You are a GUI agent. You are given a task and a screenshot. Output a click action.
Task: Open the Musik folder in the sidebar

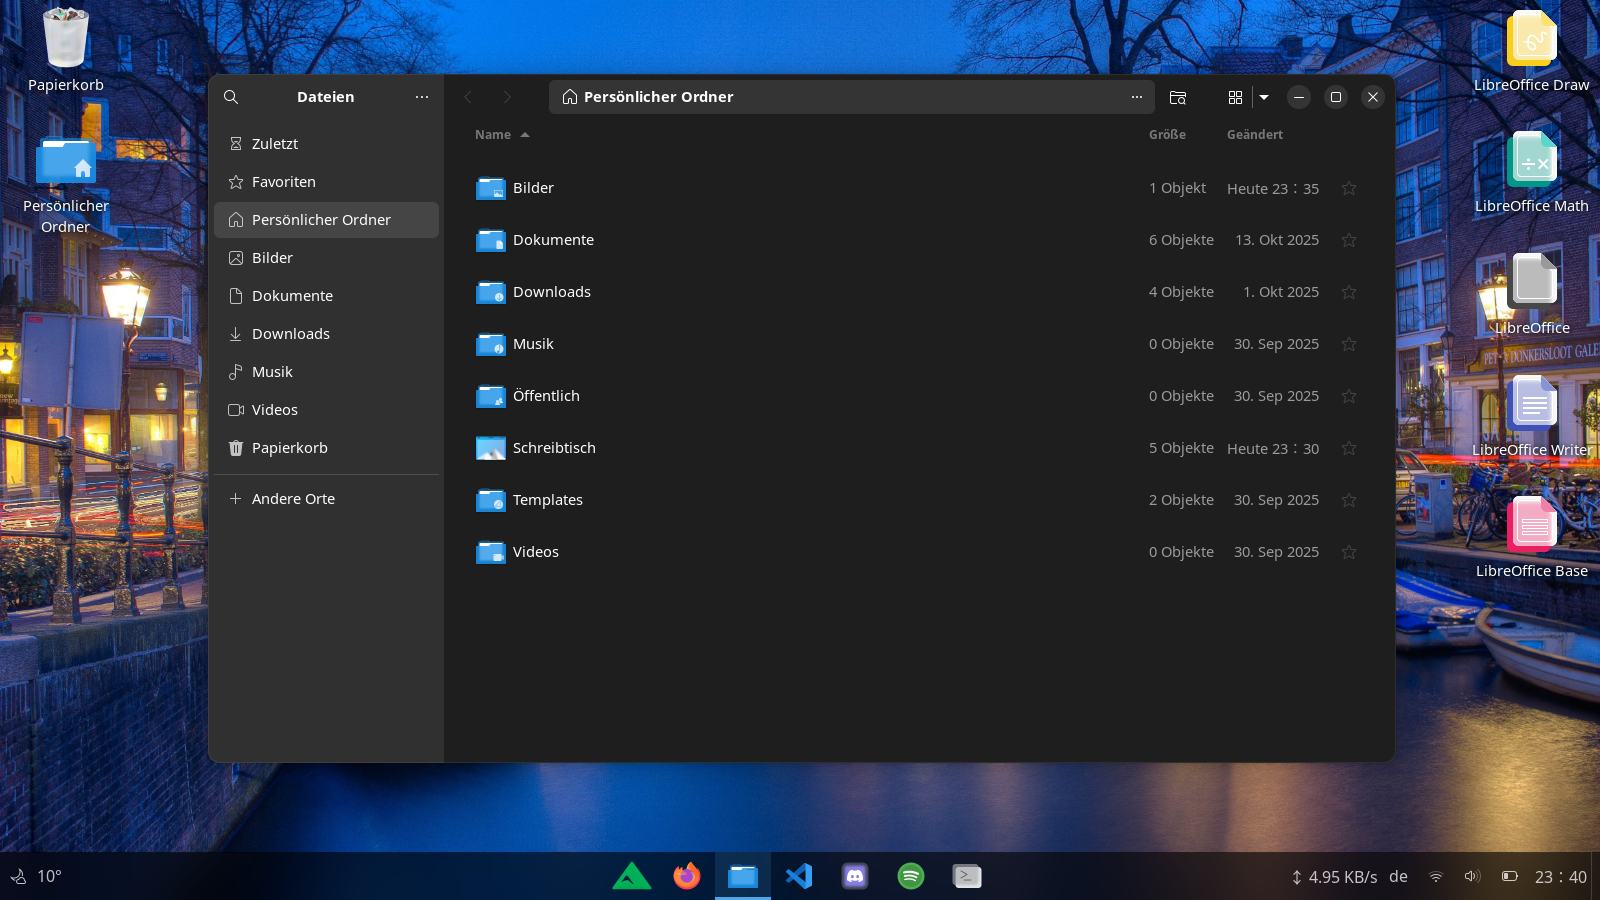(271, 371)
